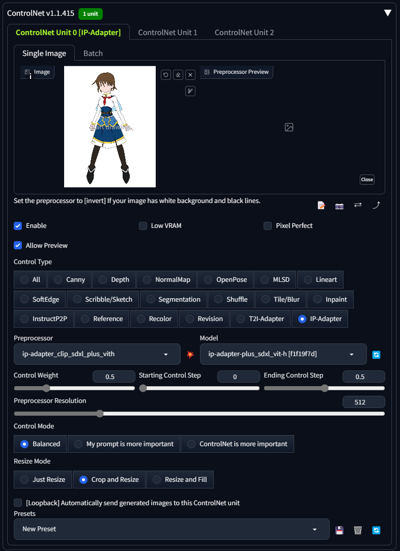This screenshot has width=400, height=551.
Task: Remove the uploaded image with X icon
Action: (190, 75)
